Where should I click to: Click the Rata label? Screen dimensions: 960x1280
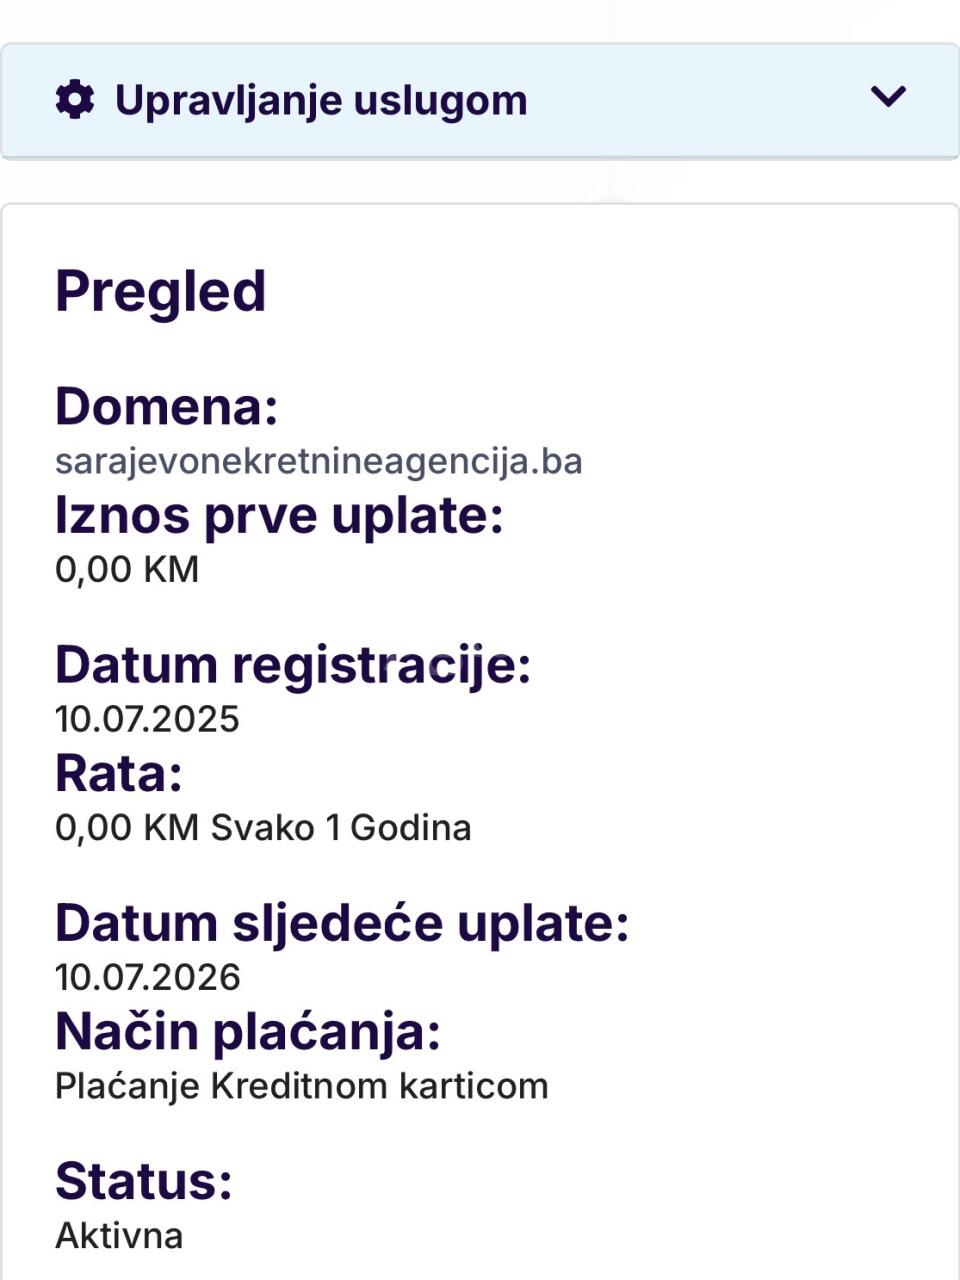pos(119,773)
